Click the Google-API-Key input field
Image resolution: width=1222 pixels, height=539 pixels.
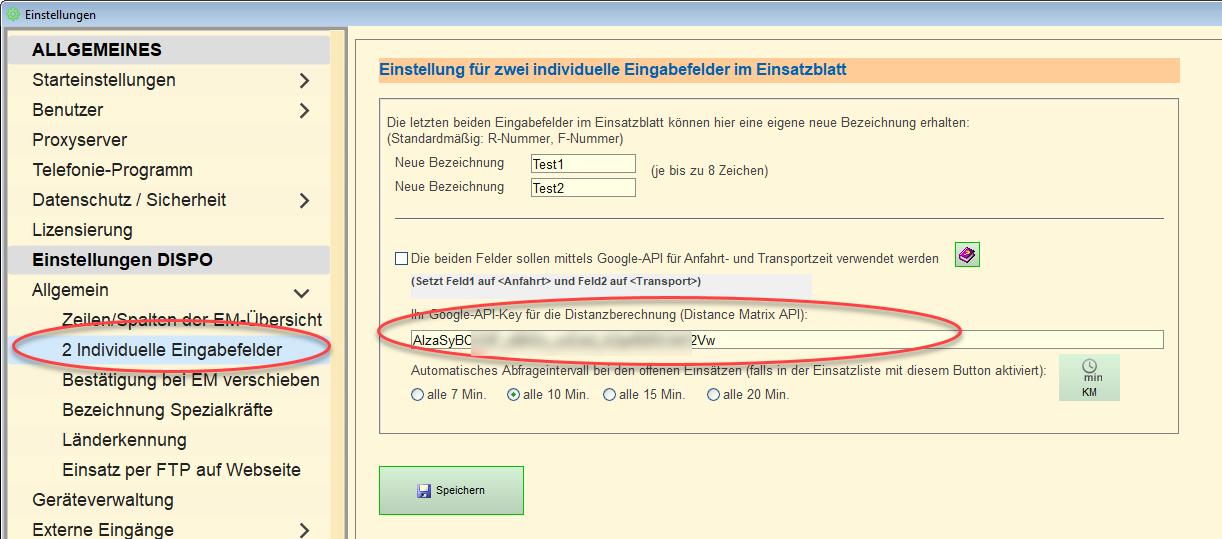click(786, 340)
